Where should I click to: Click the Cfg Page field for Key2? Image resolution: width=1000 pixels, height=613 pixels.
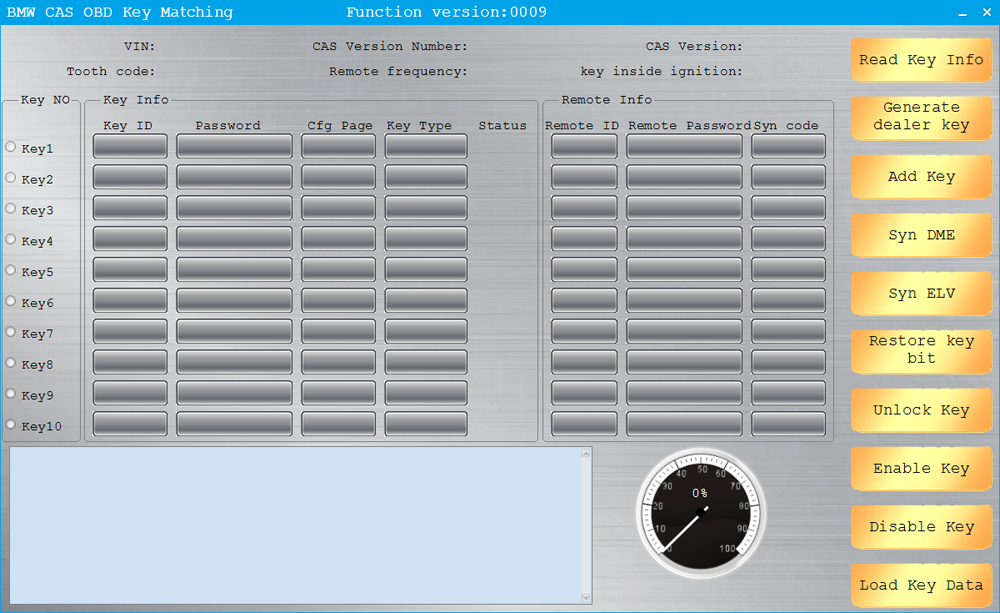pyautogui.click(x=339, y=177)
